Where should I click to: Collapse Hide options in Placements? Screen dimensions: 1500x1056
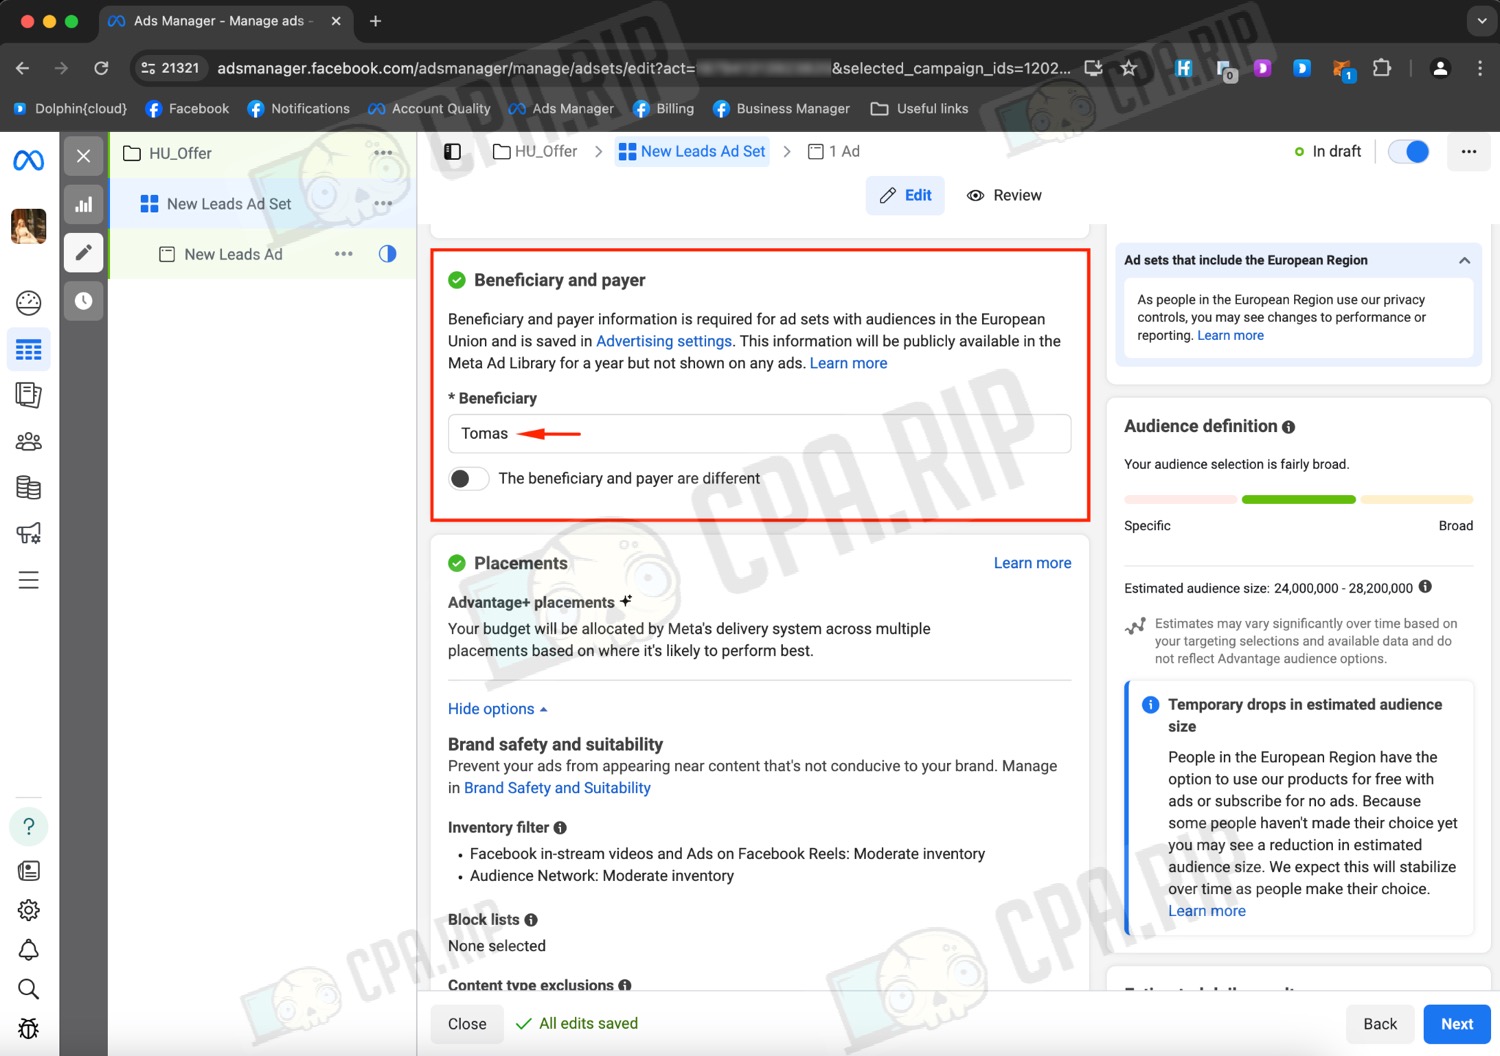(497, 709)
